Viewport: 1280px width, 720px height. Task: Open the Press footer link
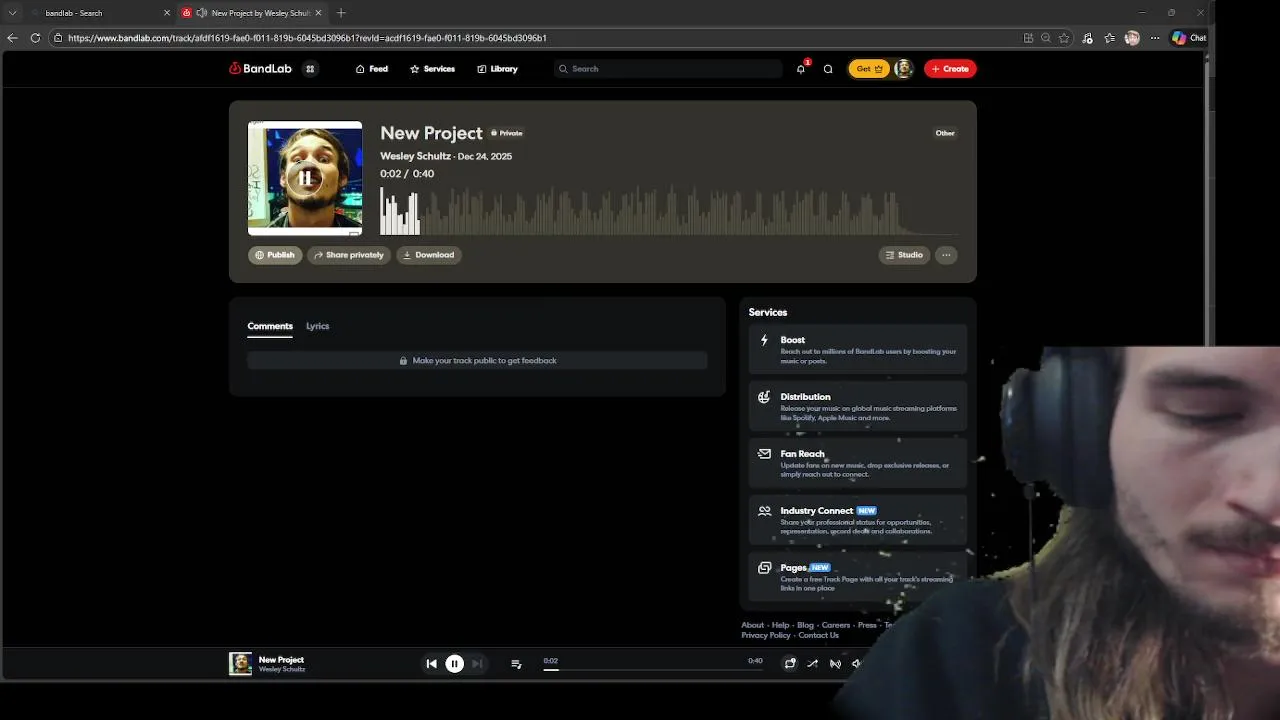[867, 625]
